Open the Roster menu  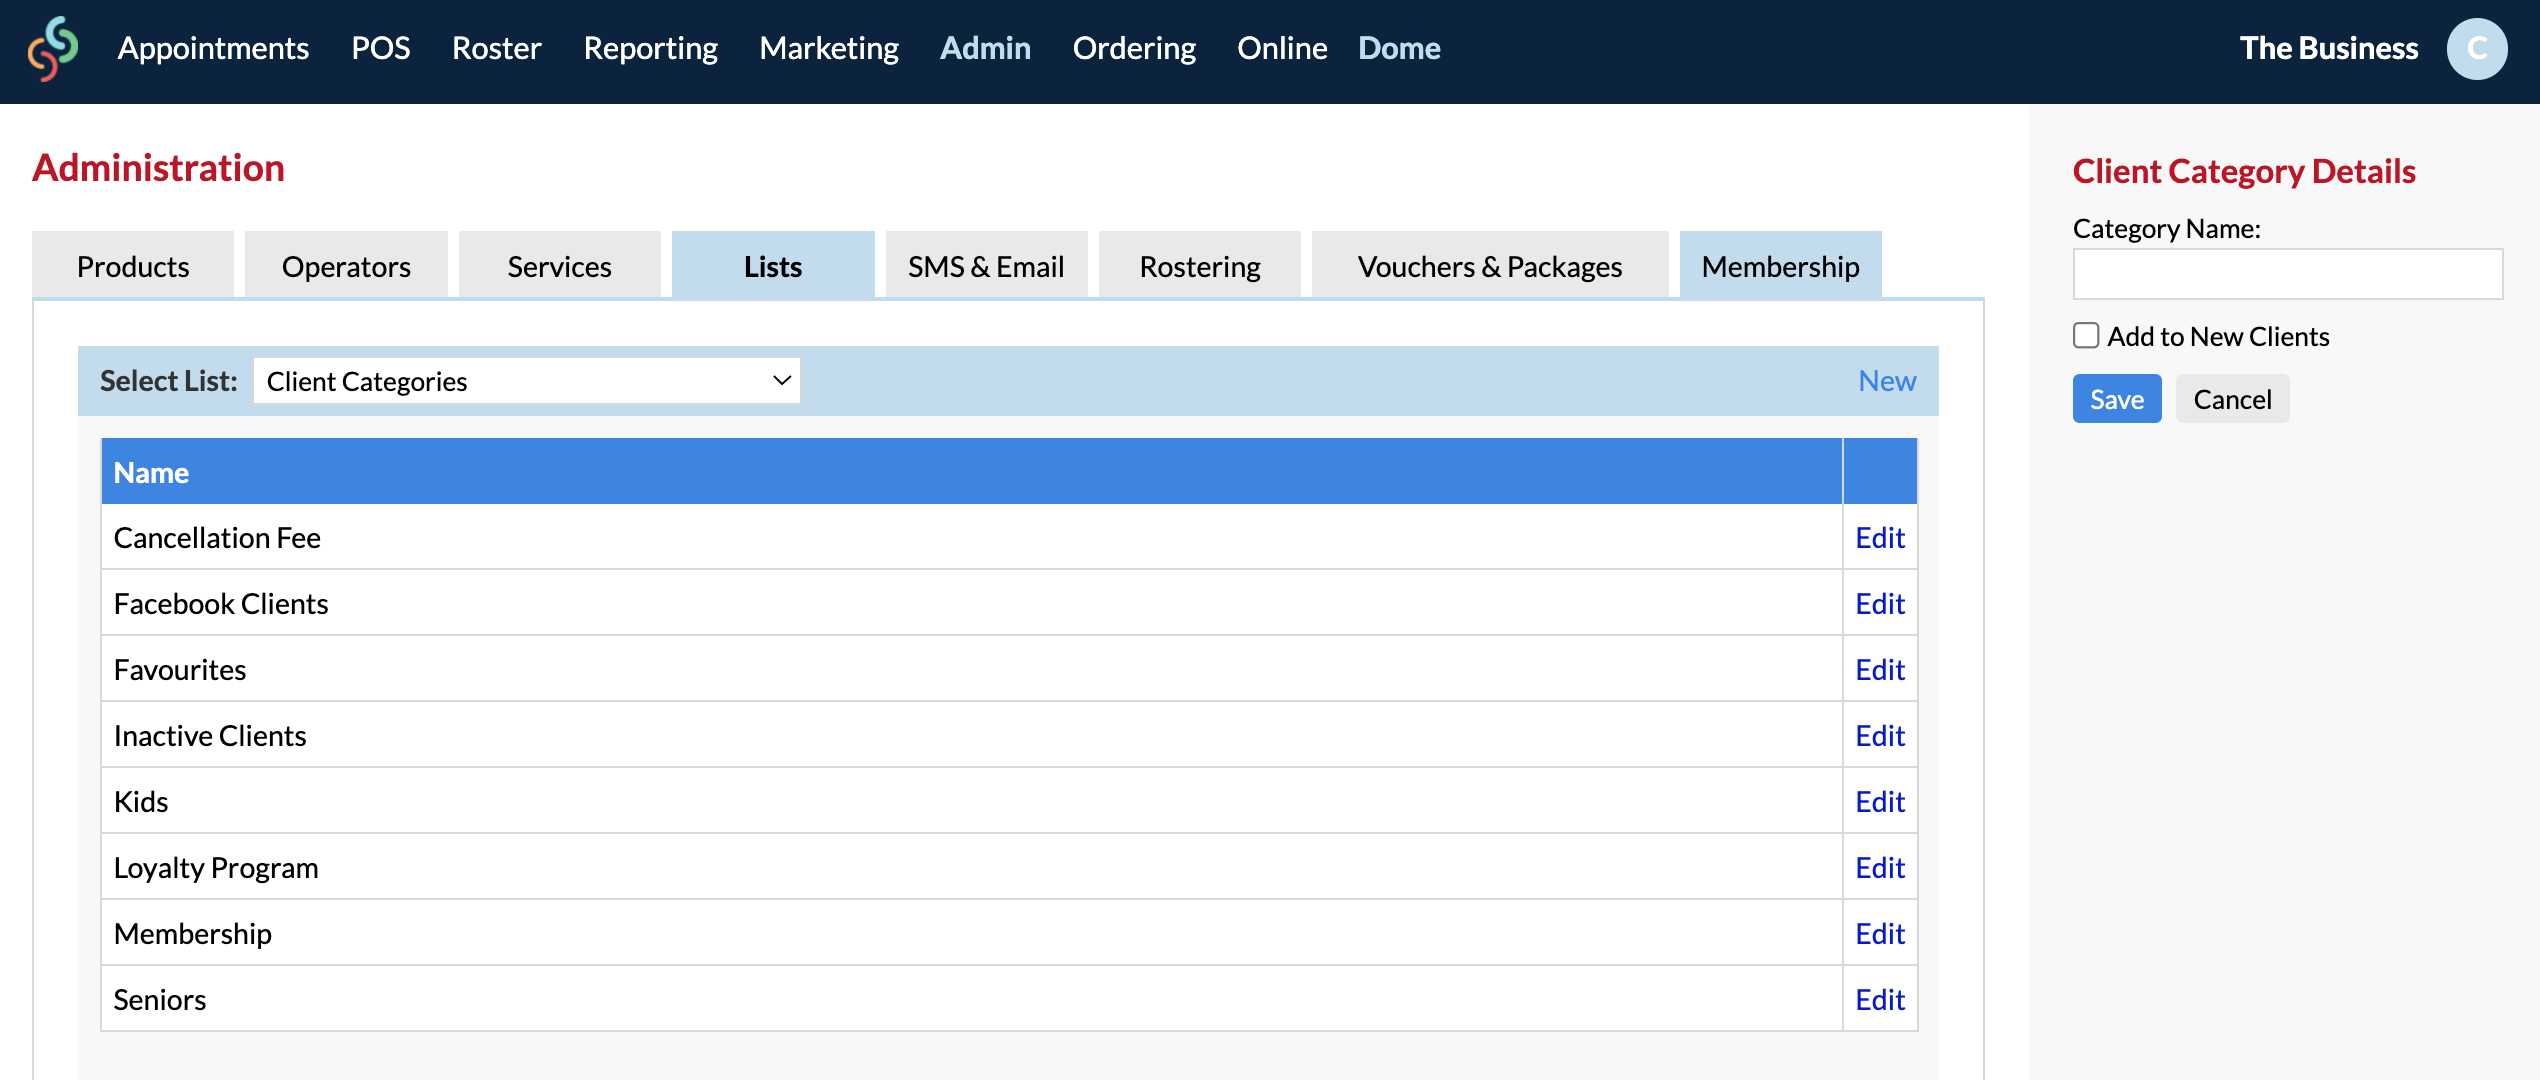point(496,48)
